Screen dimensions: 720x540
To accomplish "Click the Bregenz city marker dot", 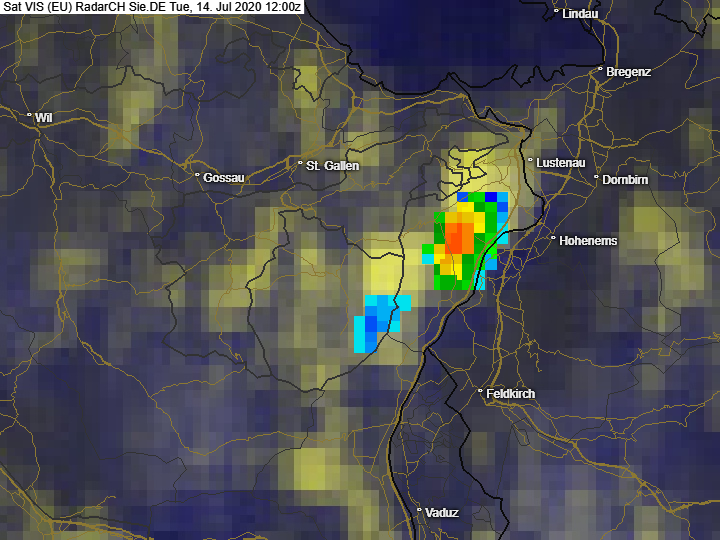I will coord(600,69).
